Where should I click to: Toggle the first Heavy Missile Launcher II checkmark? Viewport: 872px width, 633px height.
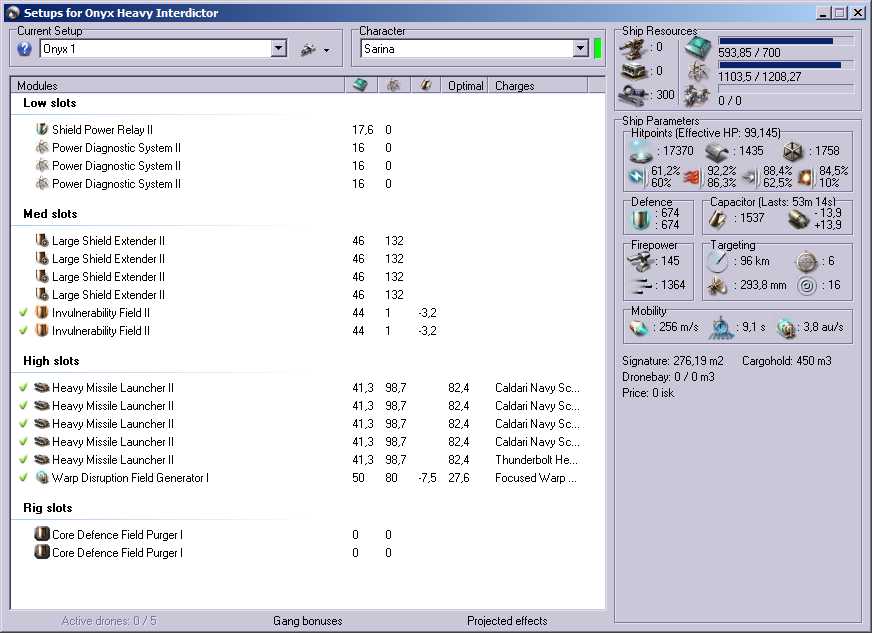tap(23, 388)
